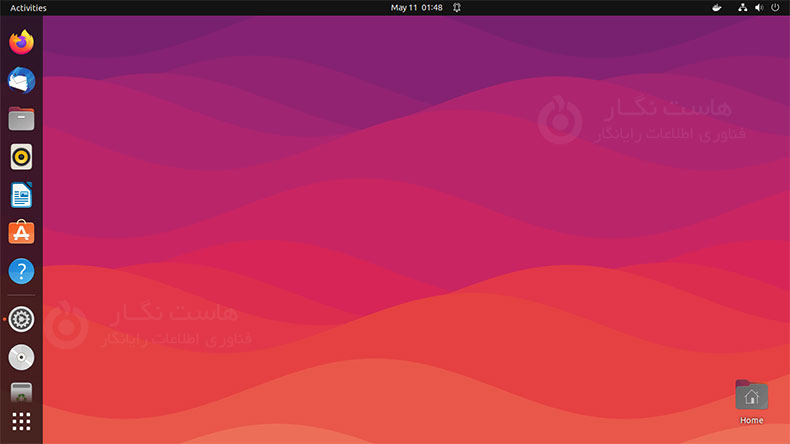This screenshot has height=444, width=790.
Task: Start Rhythmbox music player
Action: tap(21, 157)
